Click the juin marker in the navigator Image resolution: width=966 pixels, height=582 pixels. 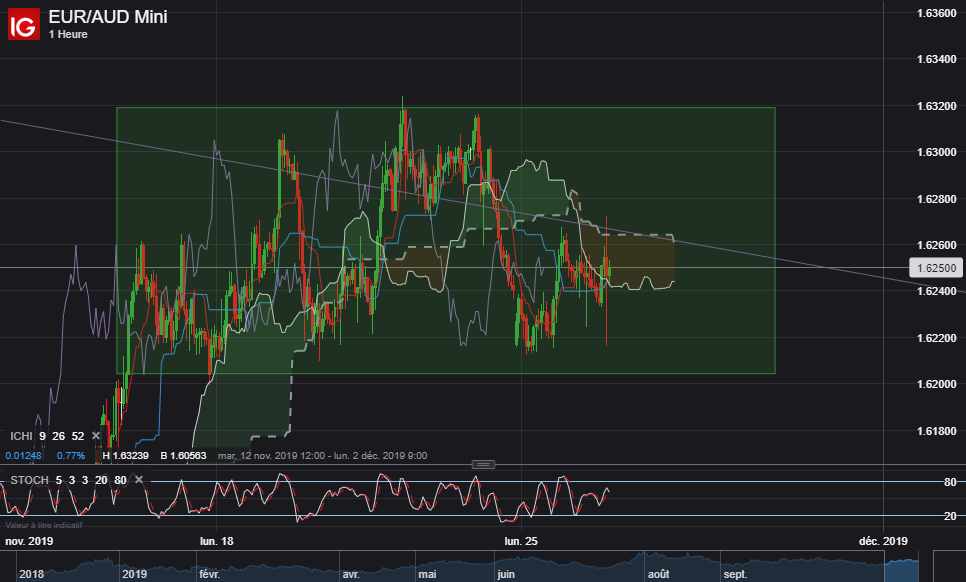coord(506,574)
